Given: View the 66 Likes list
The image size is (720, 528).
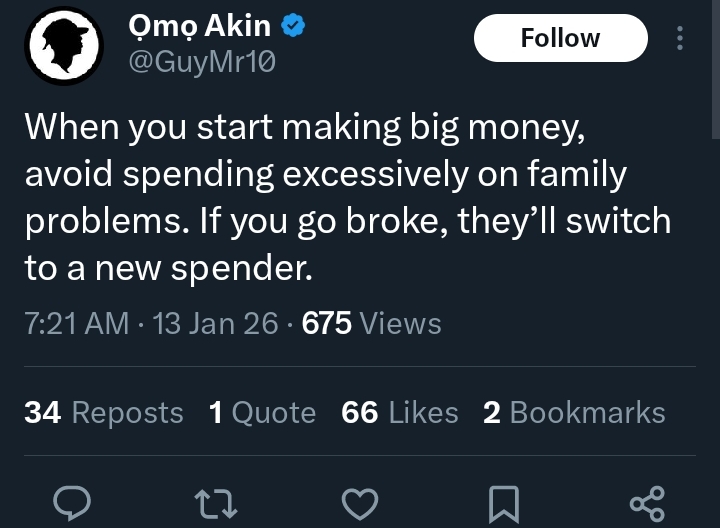Looking at the screenshot, I should 400,413.
